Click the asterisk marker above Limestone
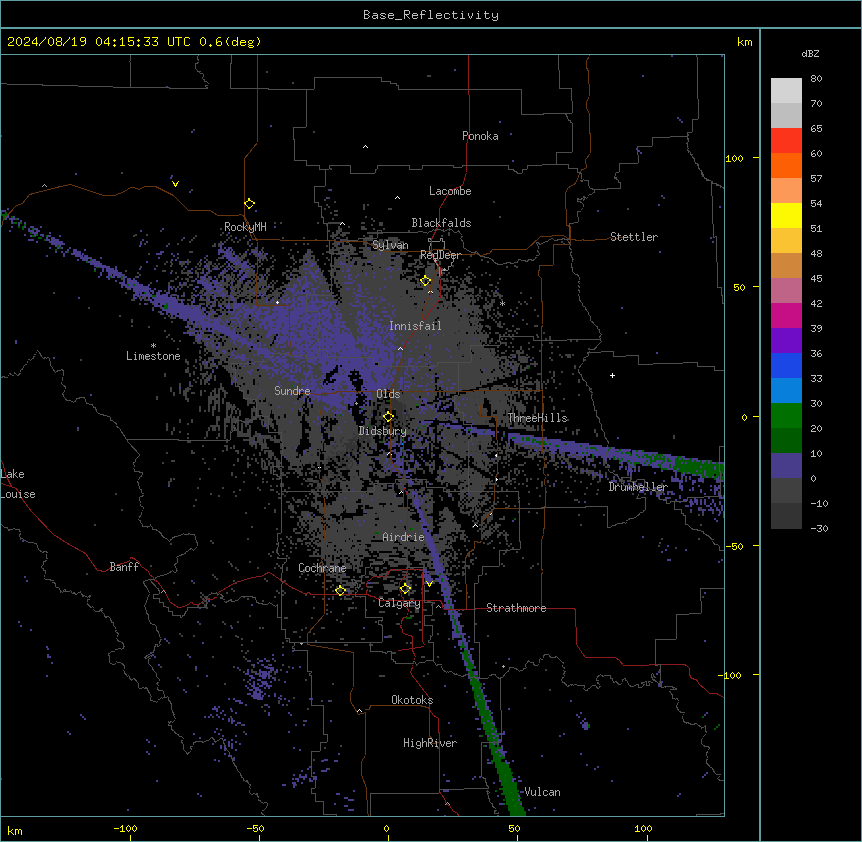Screen dimensions: 862x842 click(153, 346)
